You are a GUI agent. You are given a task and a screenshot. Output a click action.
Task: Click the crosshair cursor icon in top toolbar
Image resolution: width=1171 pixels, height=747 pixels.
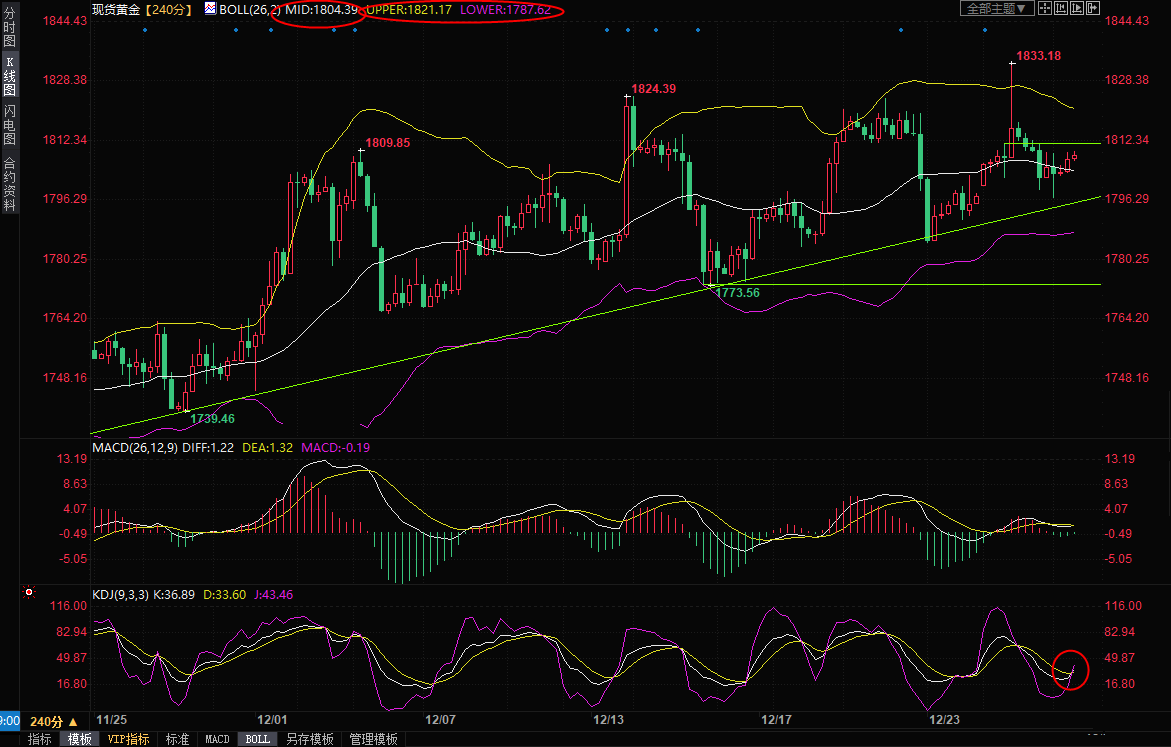click(1045, 8)
